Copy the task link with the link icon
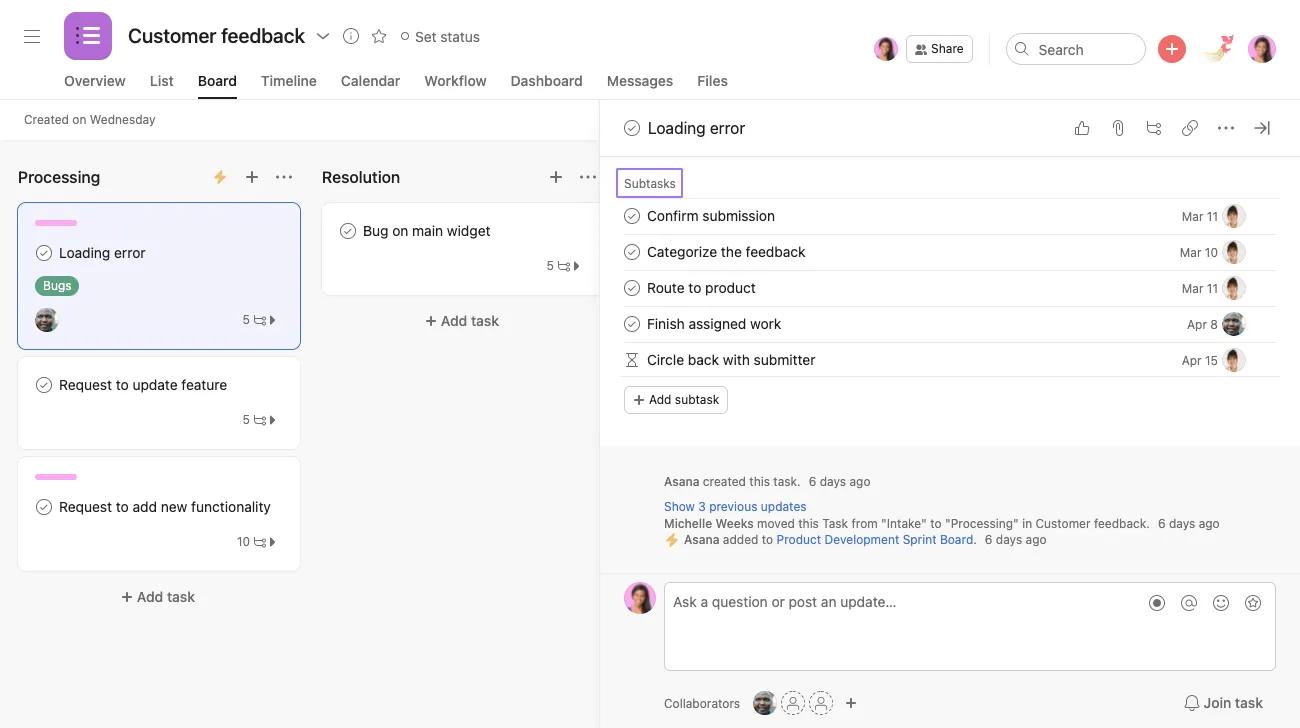The image size is (1300, 728). point(1190,128)
